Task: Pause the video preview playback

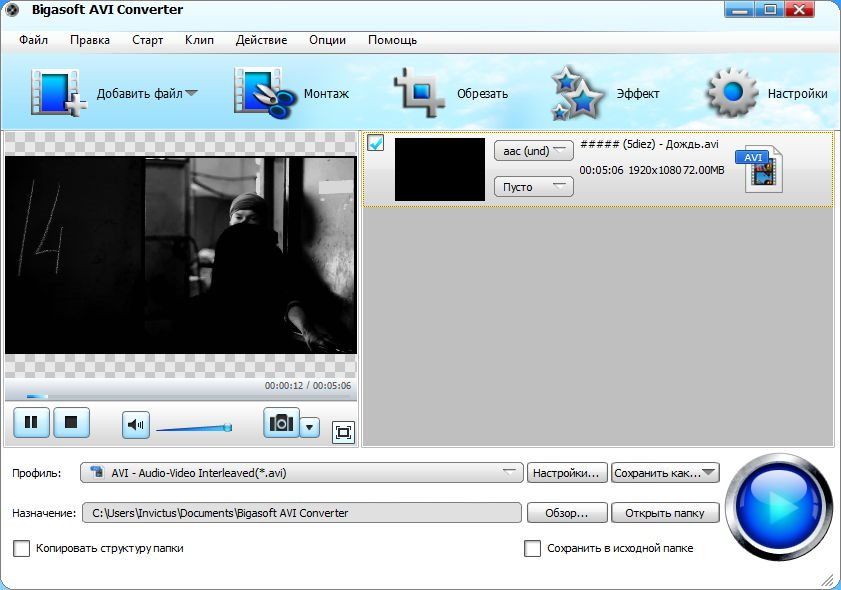Action: (31, 423)
